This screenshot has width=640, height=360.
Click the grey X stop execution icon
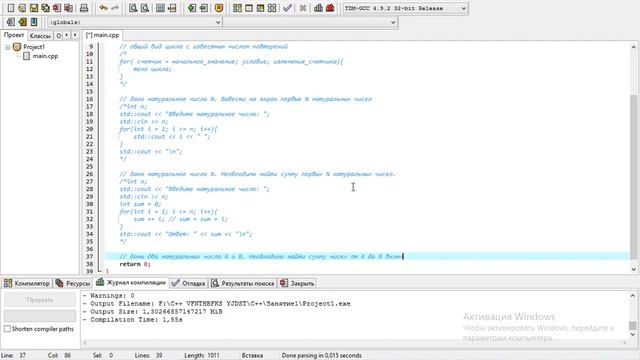tap(303, 8)
